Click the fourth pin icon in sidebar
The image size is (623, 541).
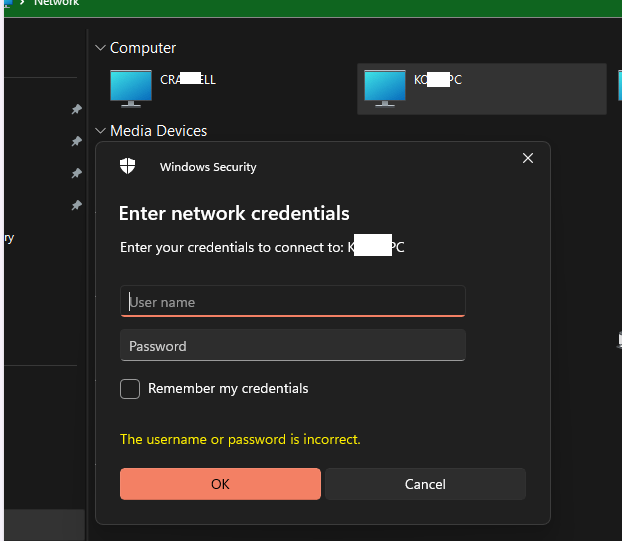point(76,205)
